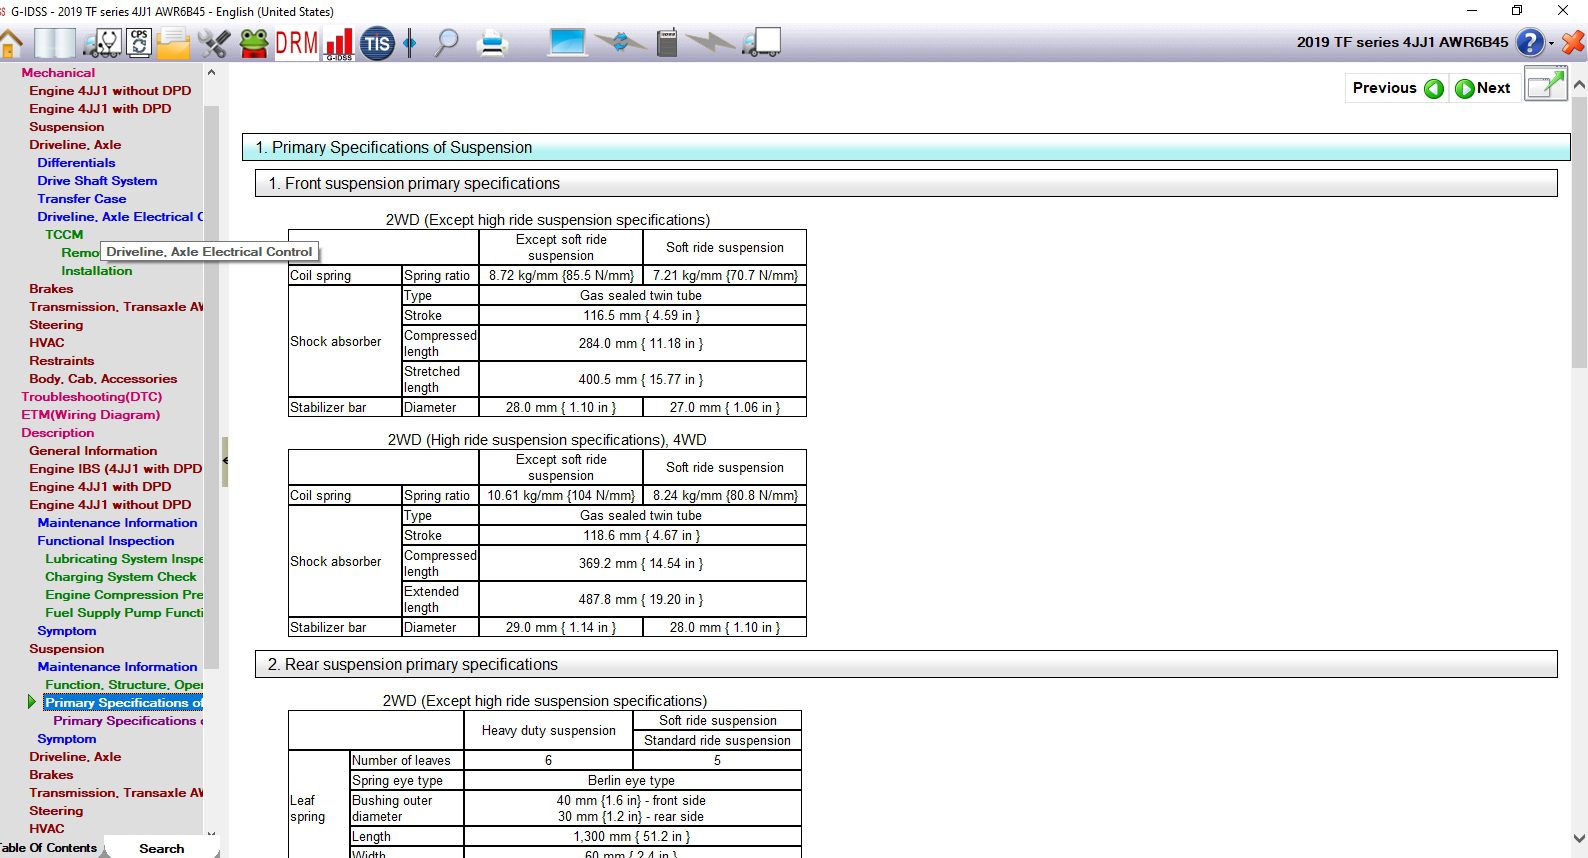1588x858 pixels.
Task: Select highlighted Primary Specifications of tree item
Action: (x=123, y=702)
